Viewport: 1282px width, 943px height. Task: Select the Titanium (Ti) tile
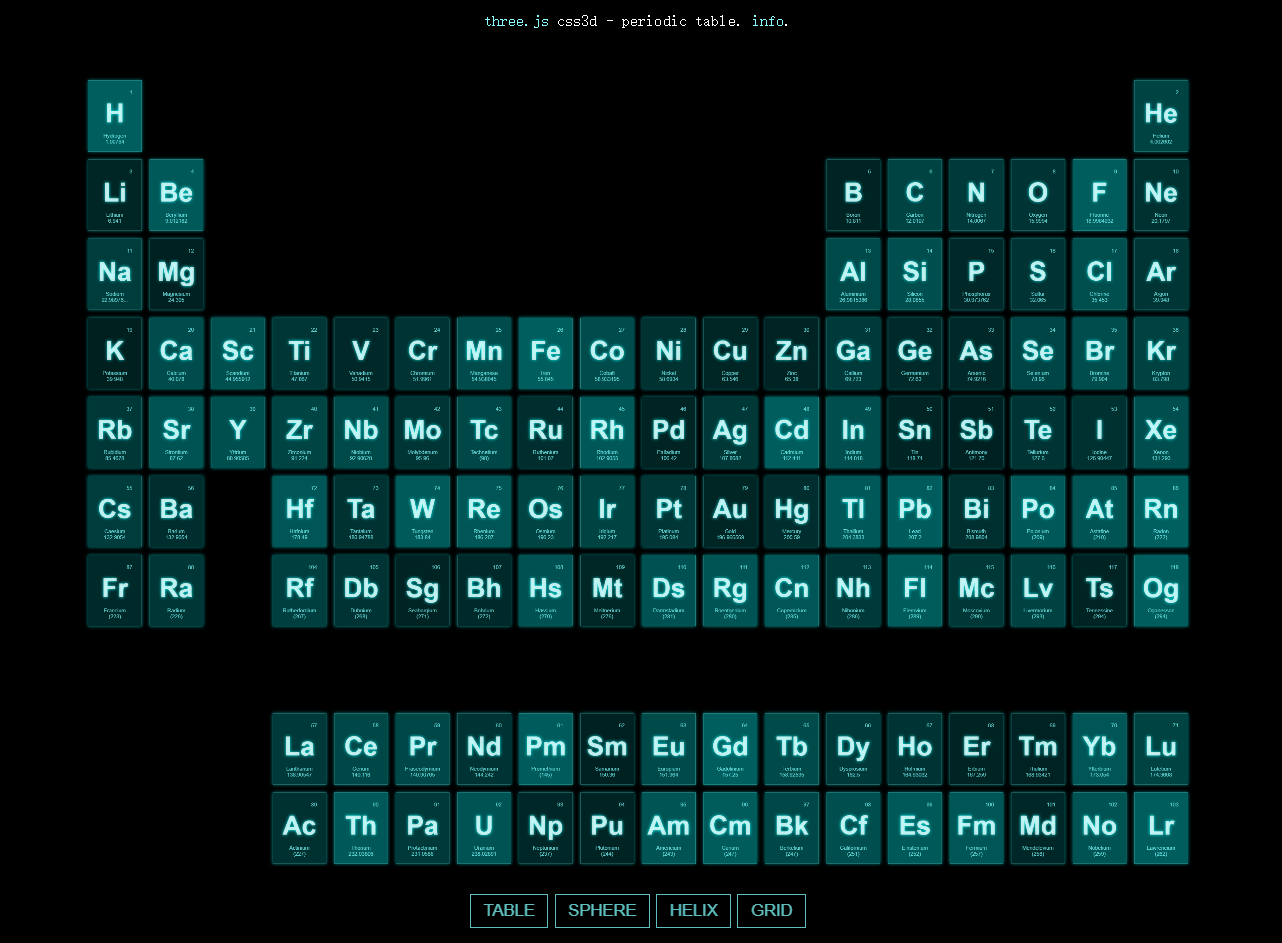coord(299,353)
